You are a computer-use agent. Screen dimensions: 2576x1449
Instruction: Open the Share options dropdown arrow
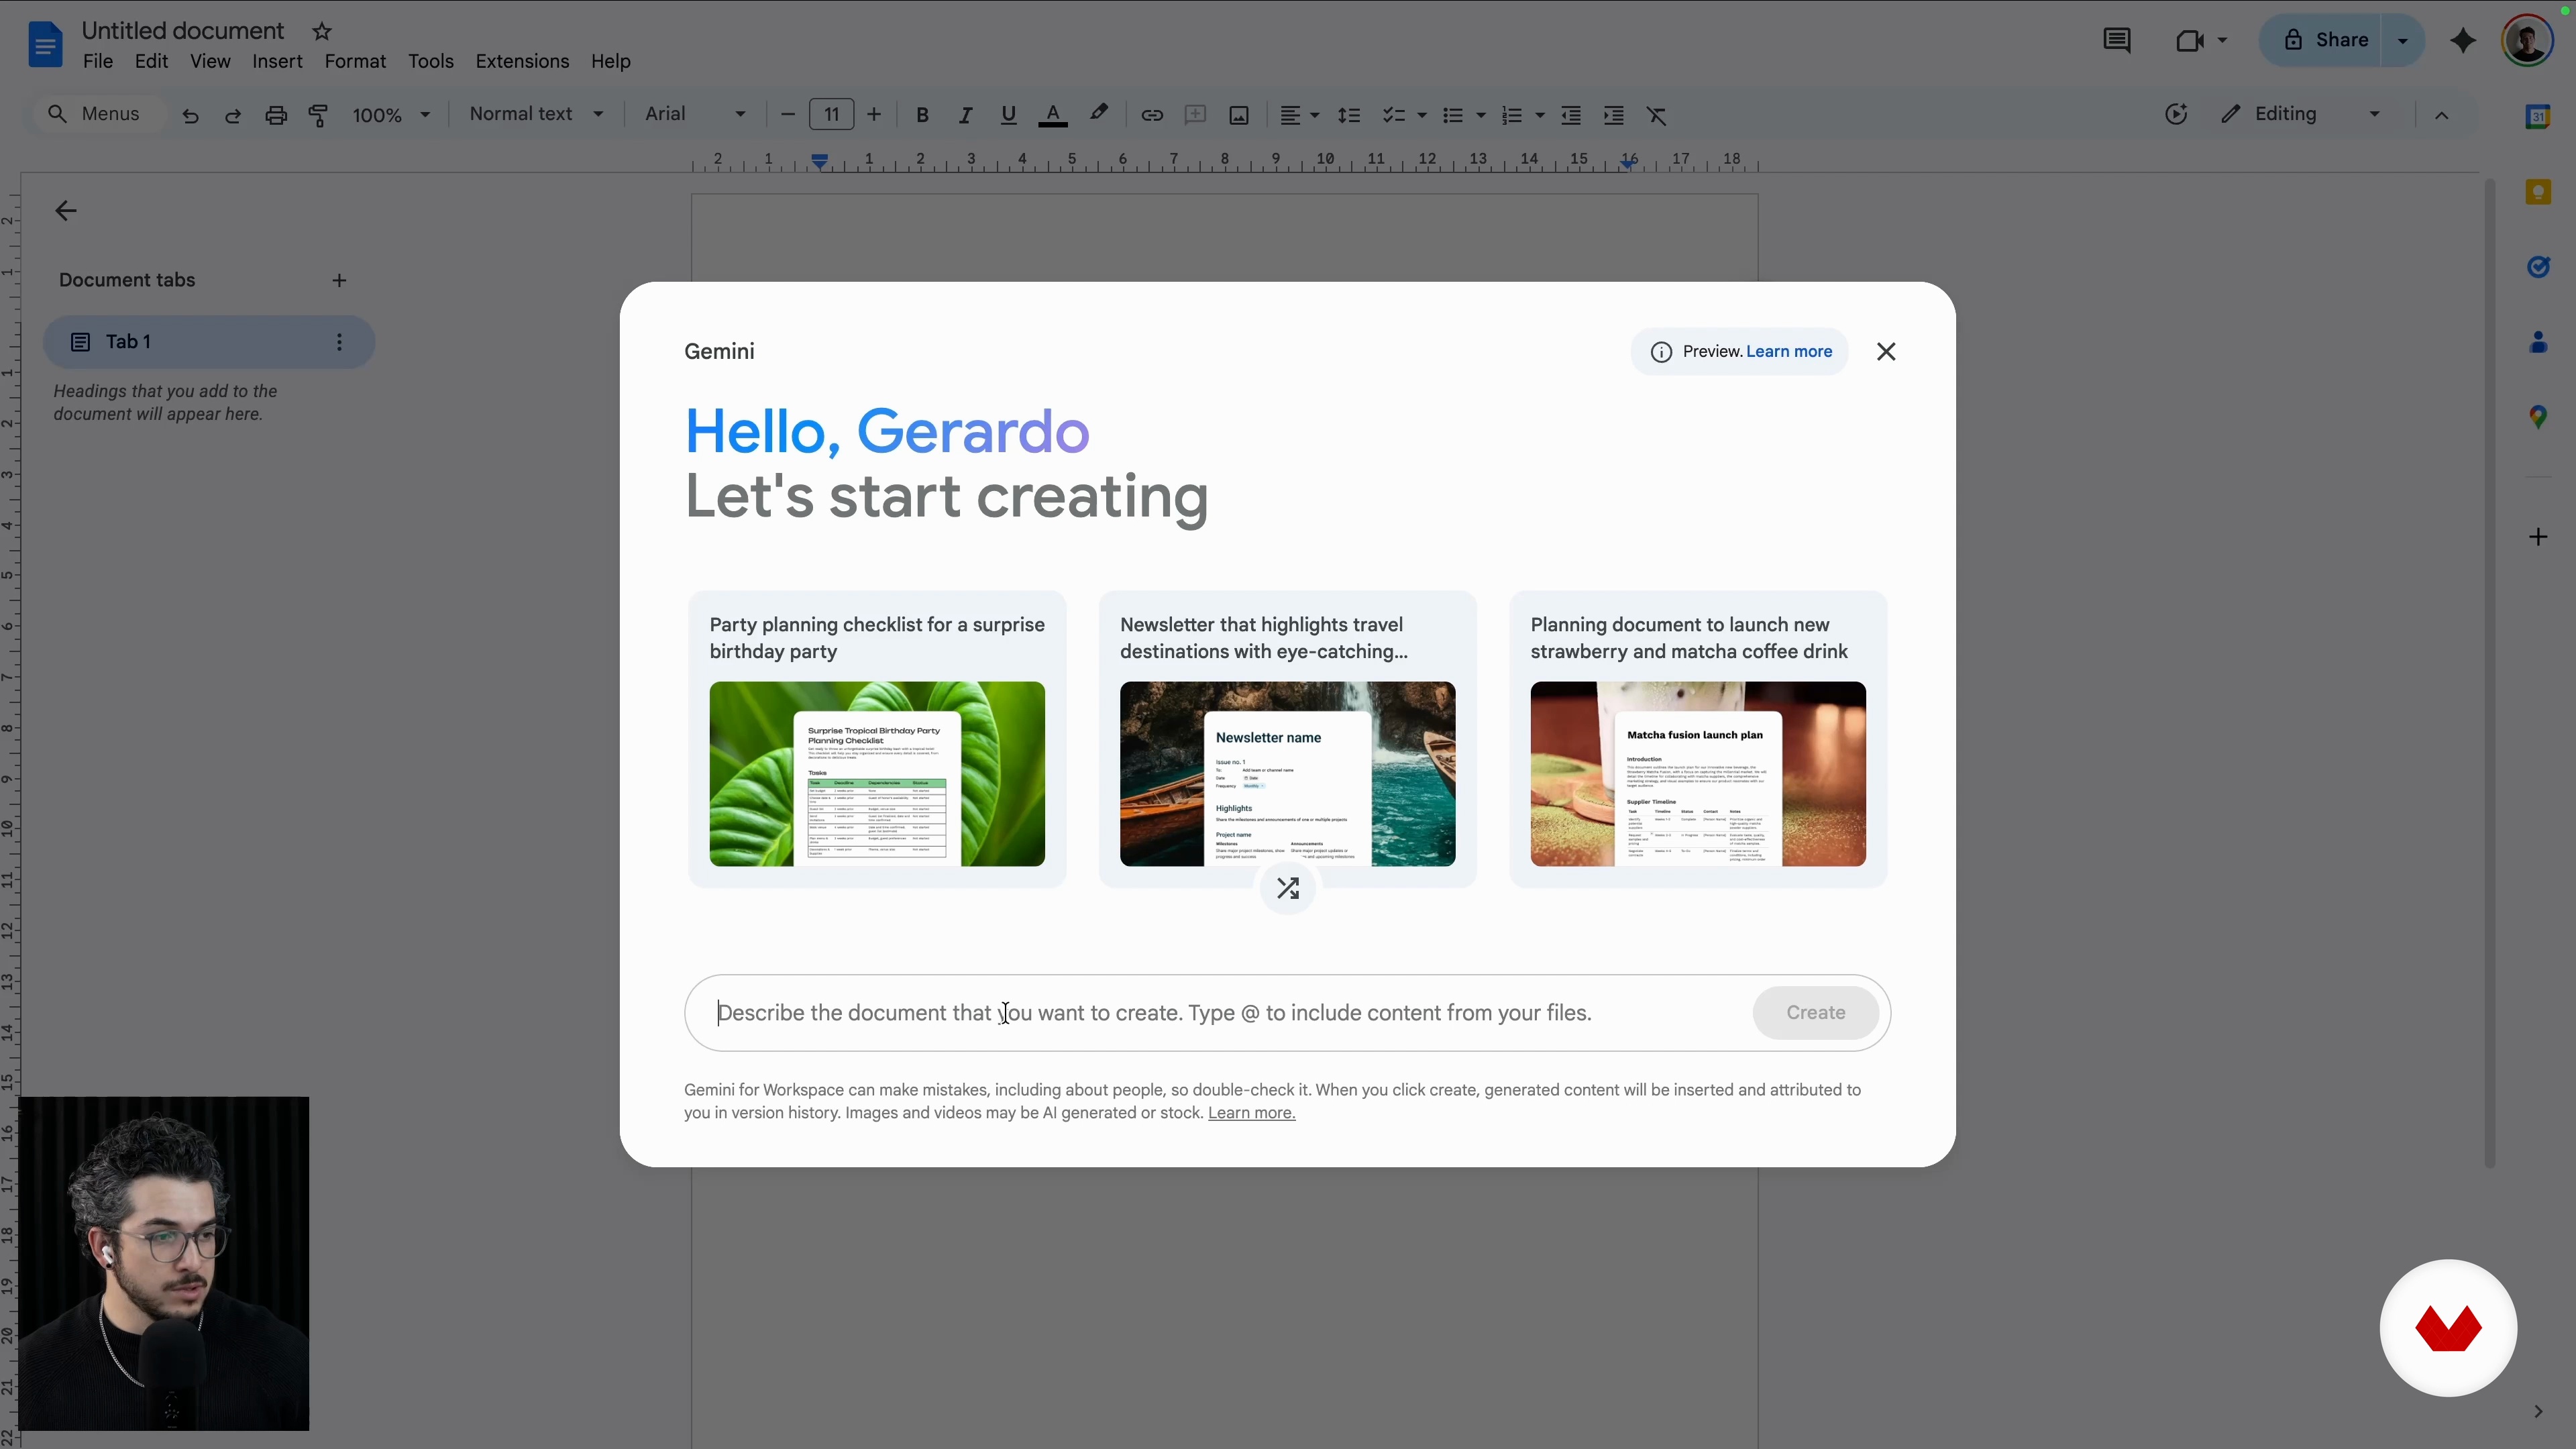(x=2403, y=41)
